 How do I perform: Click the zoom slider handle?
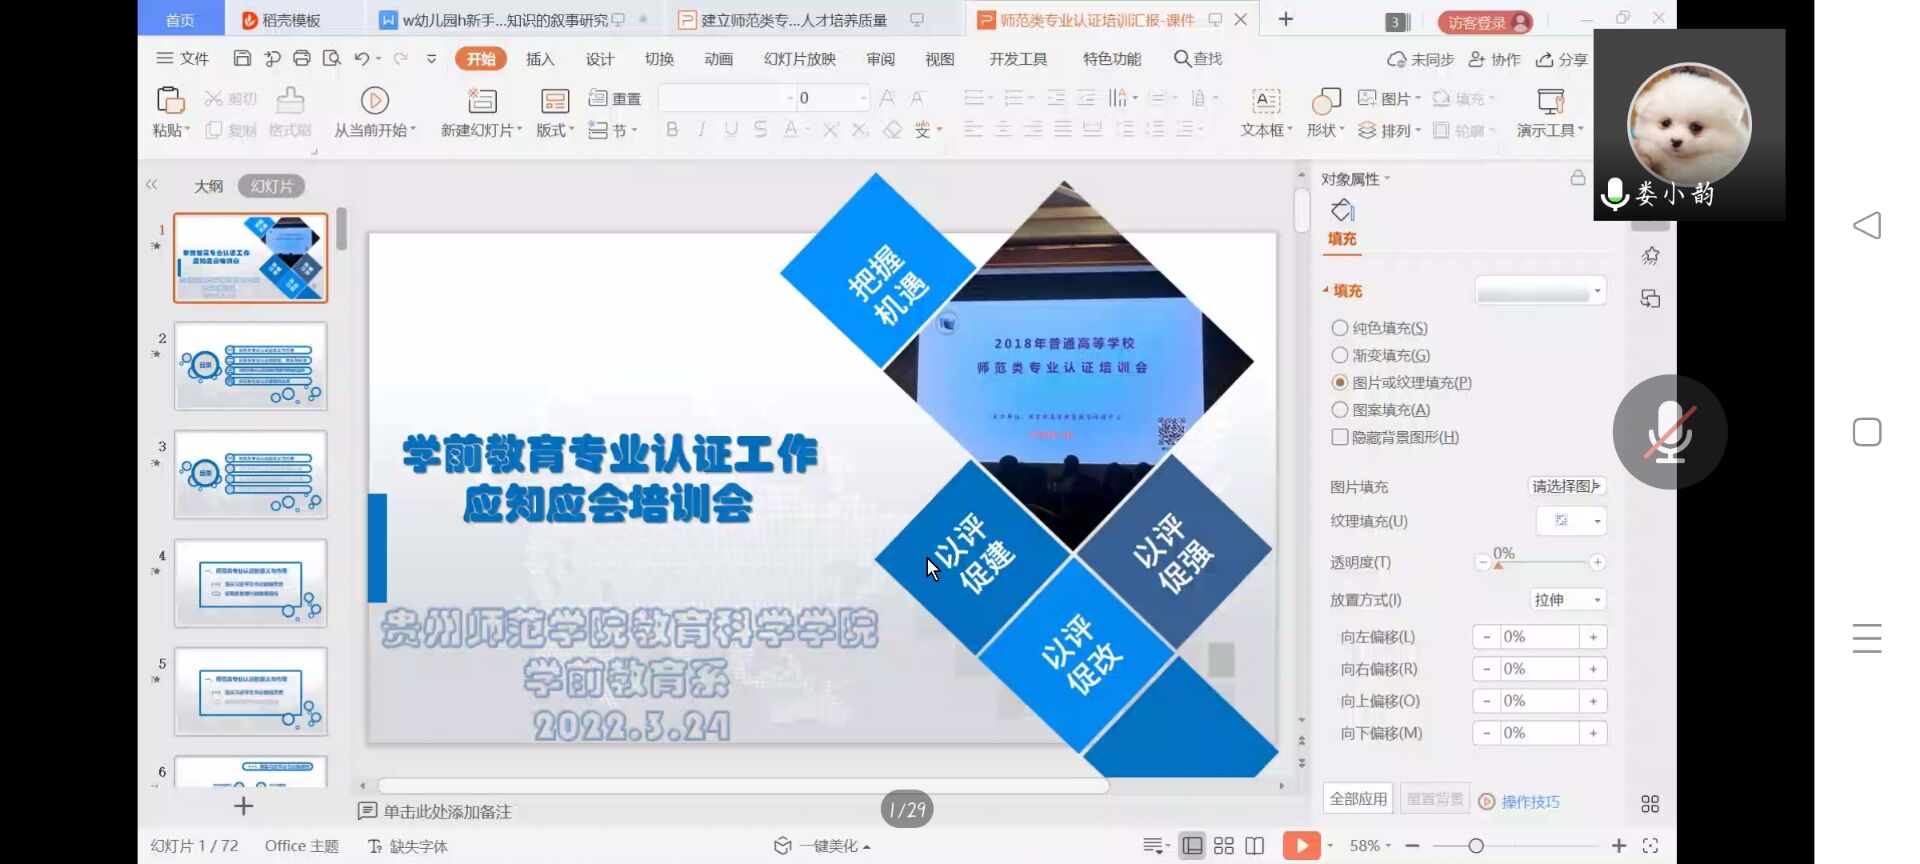click(x=1476, y=846)
